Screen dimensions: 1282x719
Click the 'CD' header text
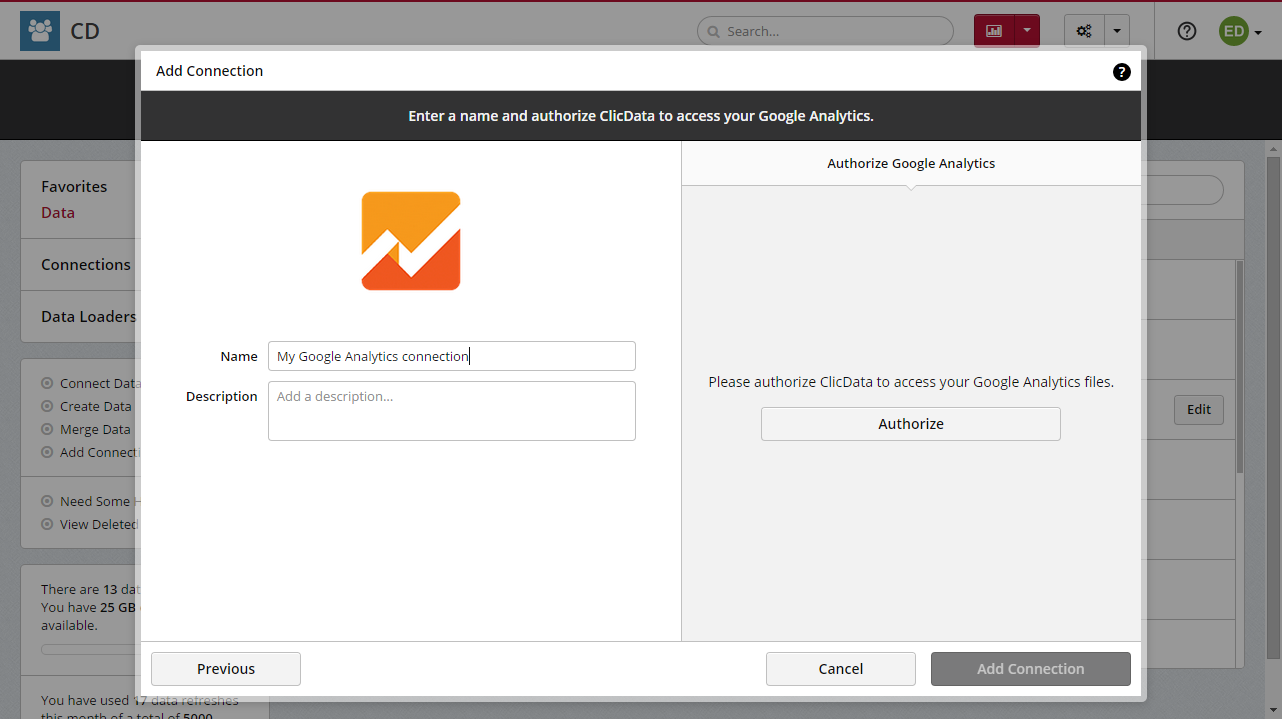[85, 31]
